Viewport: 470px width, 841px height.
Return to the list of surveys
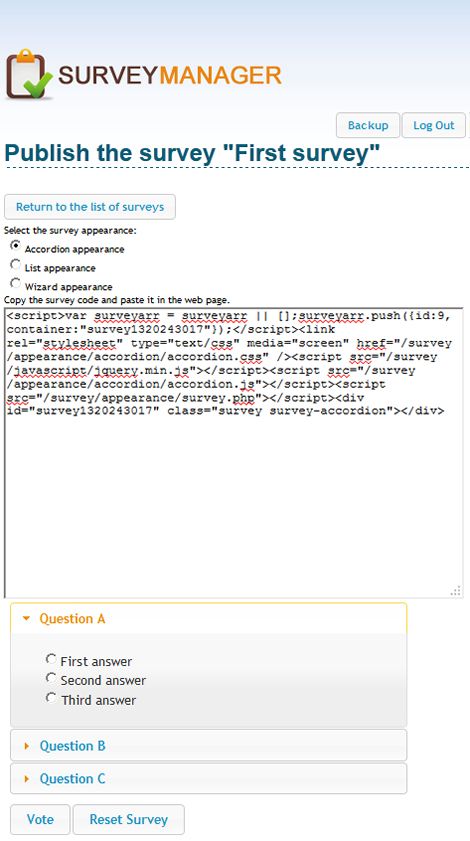click(x=90, y=207)
